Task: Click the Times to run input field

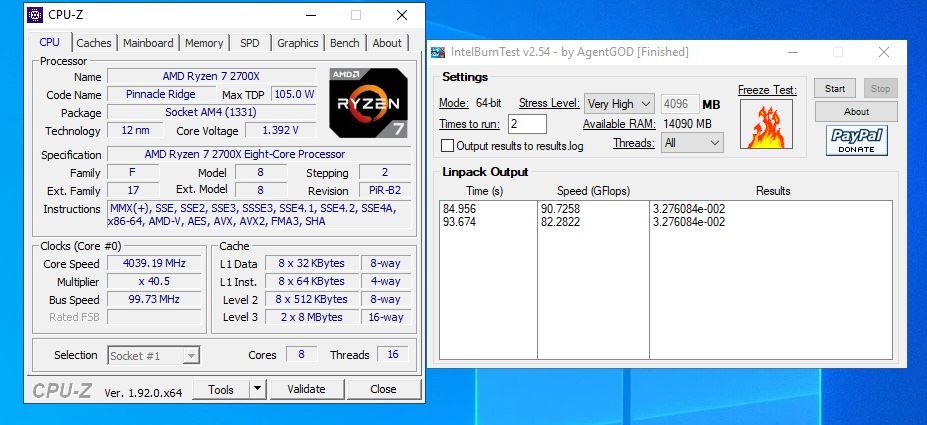Action: click(527, 124)
